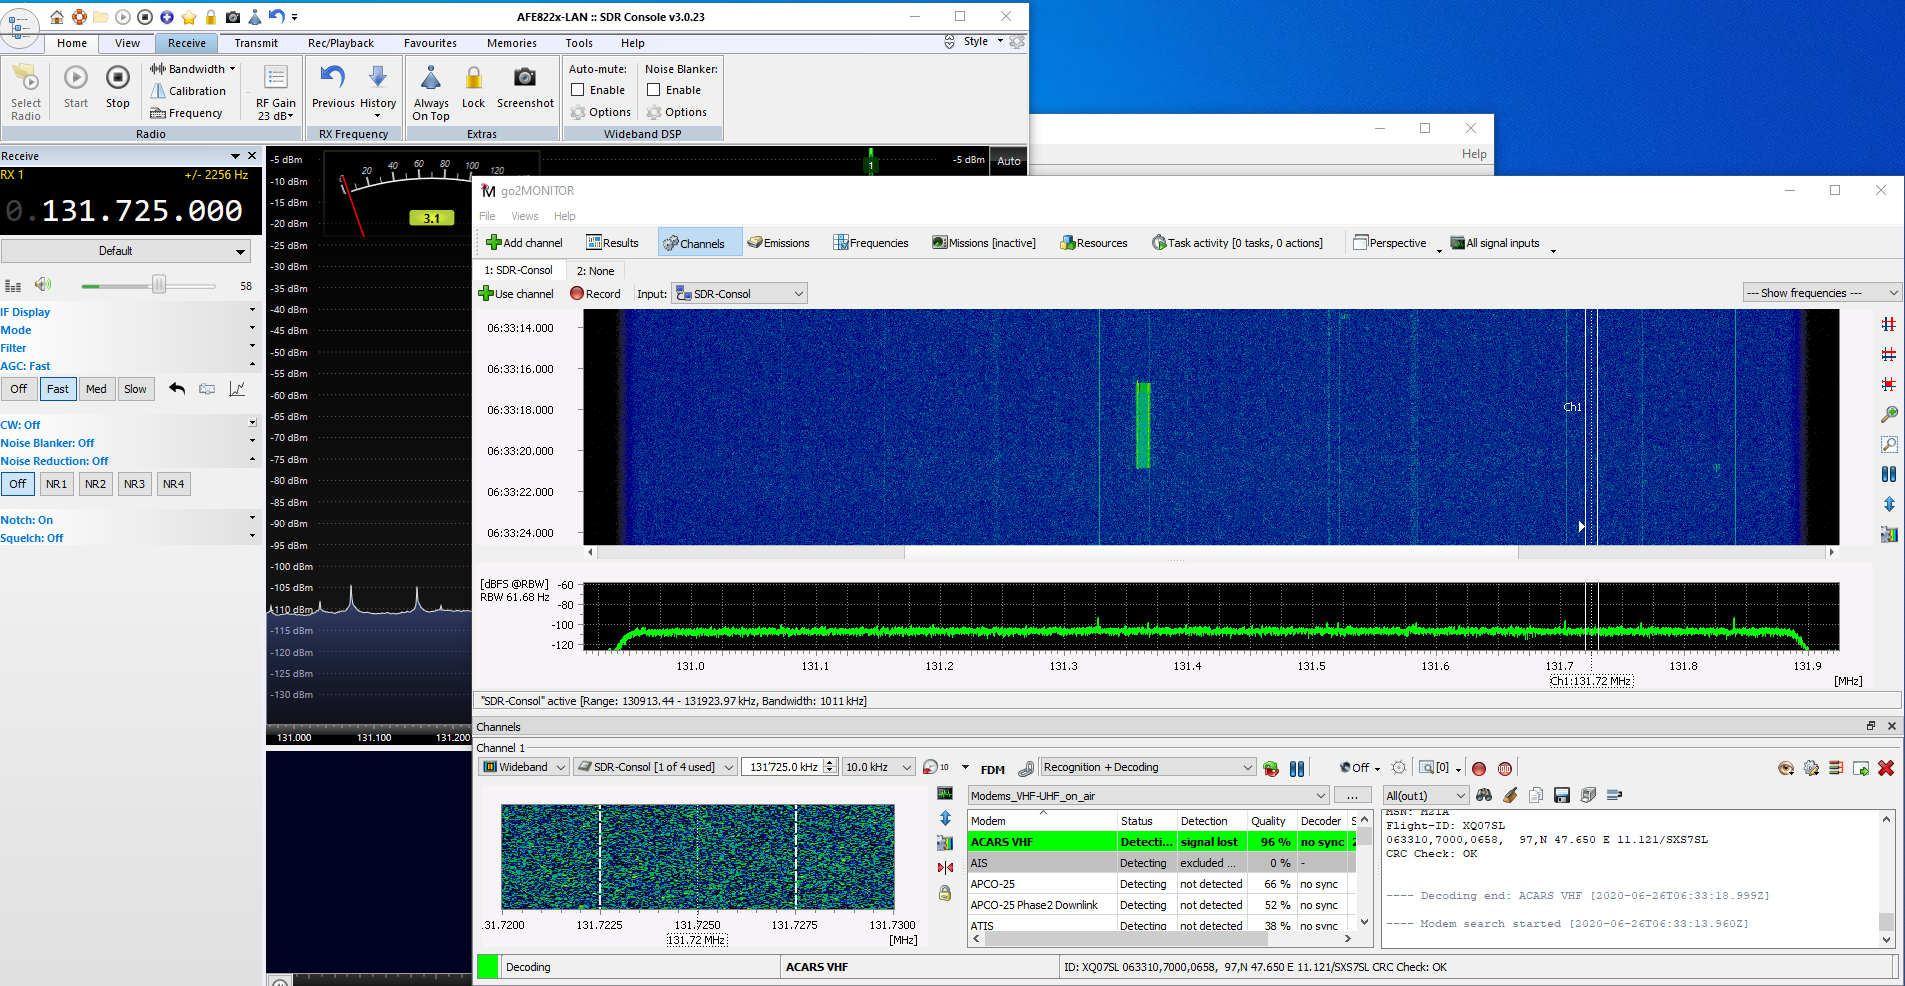
Task: Click the Always On Top icon
Action: pos(431,78)
